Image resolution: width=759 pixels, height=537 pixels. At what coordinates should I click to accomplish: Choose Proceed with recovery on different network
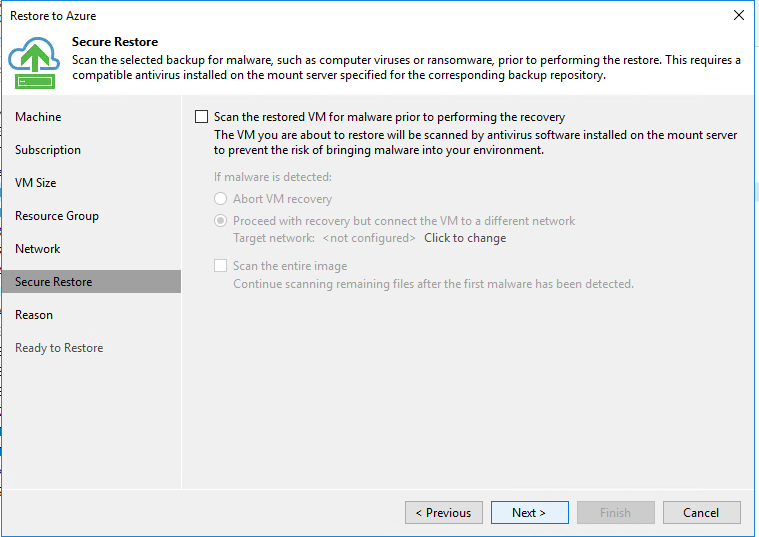click(221, 221)
